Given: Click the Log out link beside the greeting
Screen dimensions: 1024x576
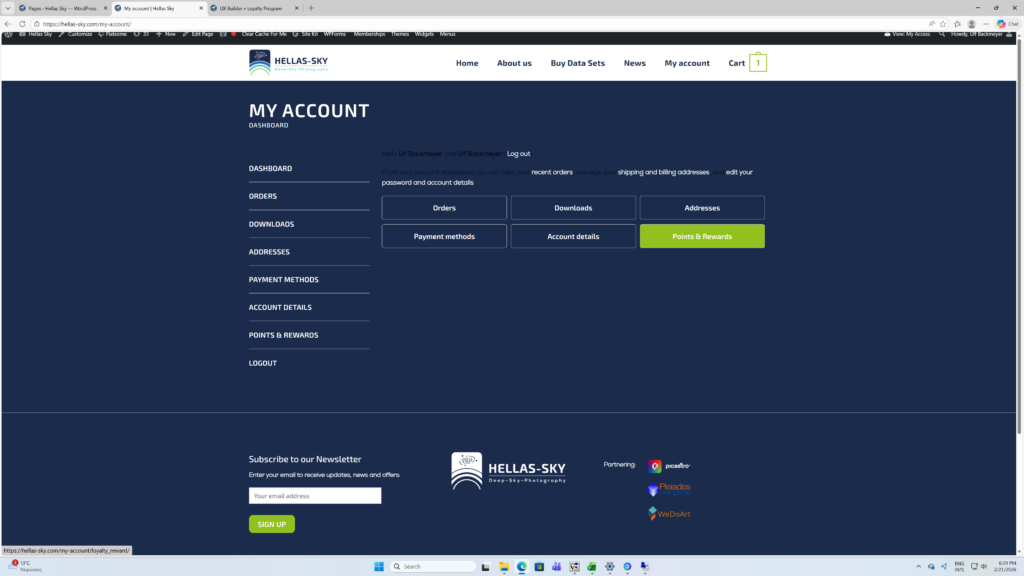Looking at the screenshot, I should pos(518,154).
